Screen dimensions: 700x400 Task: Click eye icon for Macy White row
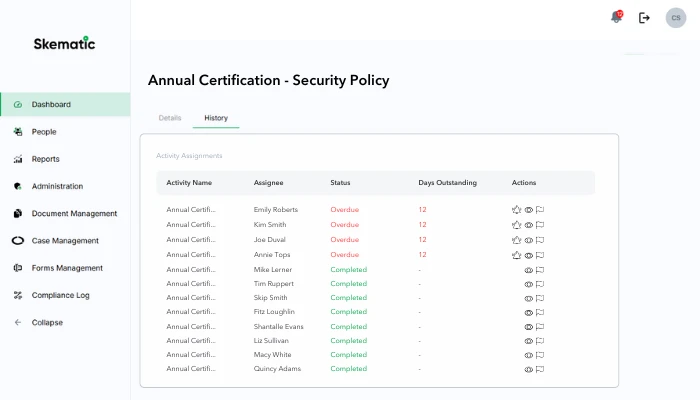tap(528, 355)
